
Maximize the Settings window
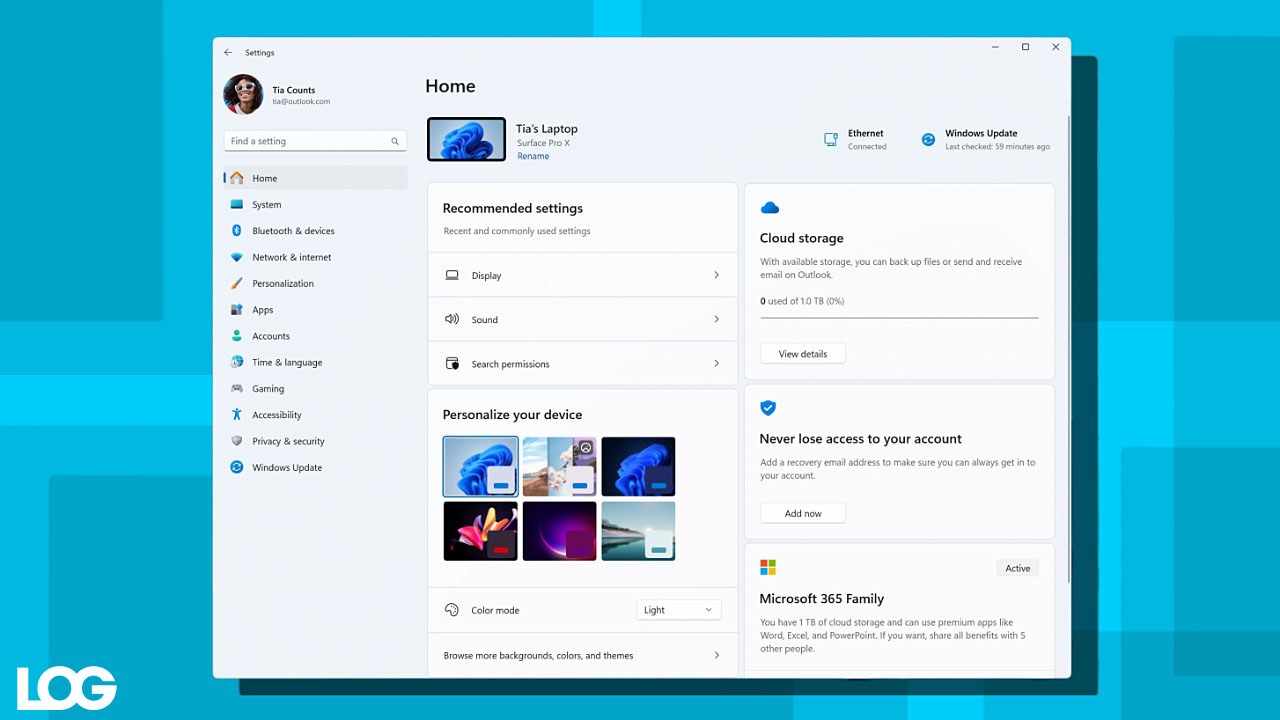click(1025, 47)
